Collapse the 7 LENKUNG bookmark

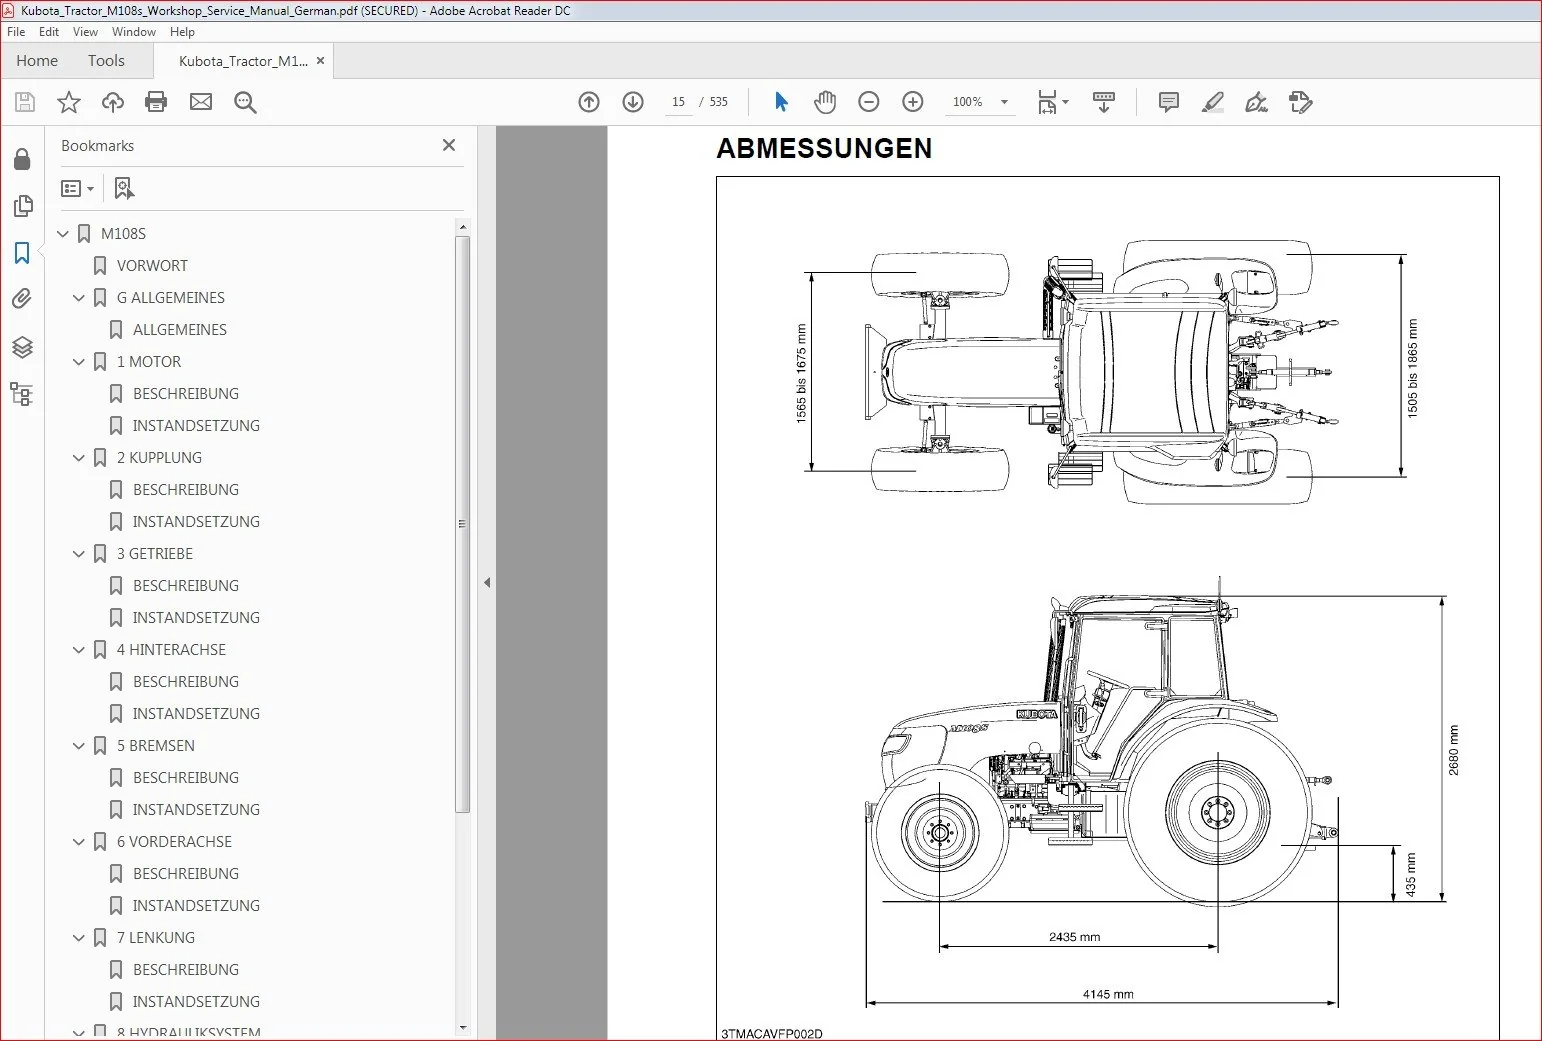[79, 938]
